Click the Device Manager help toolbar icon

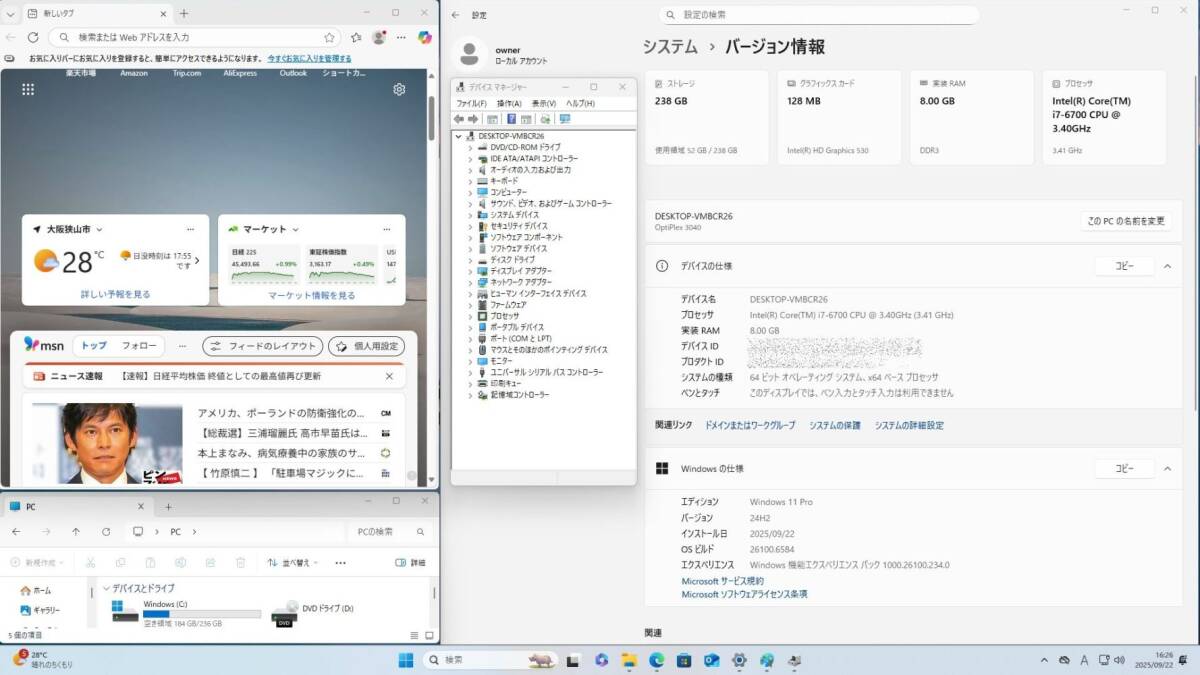[x=511, y=119]
